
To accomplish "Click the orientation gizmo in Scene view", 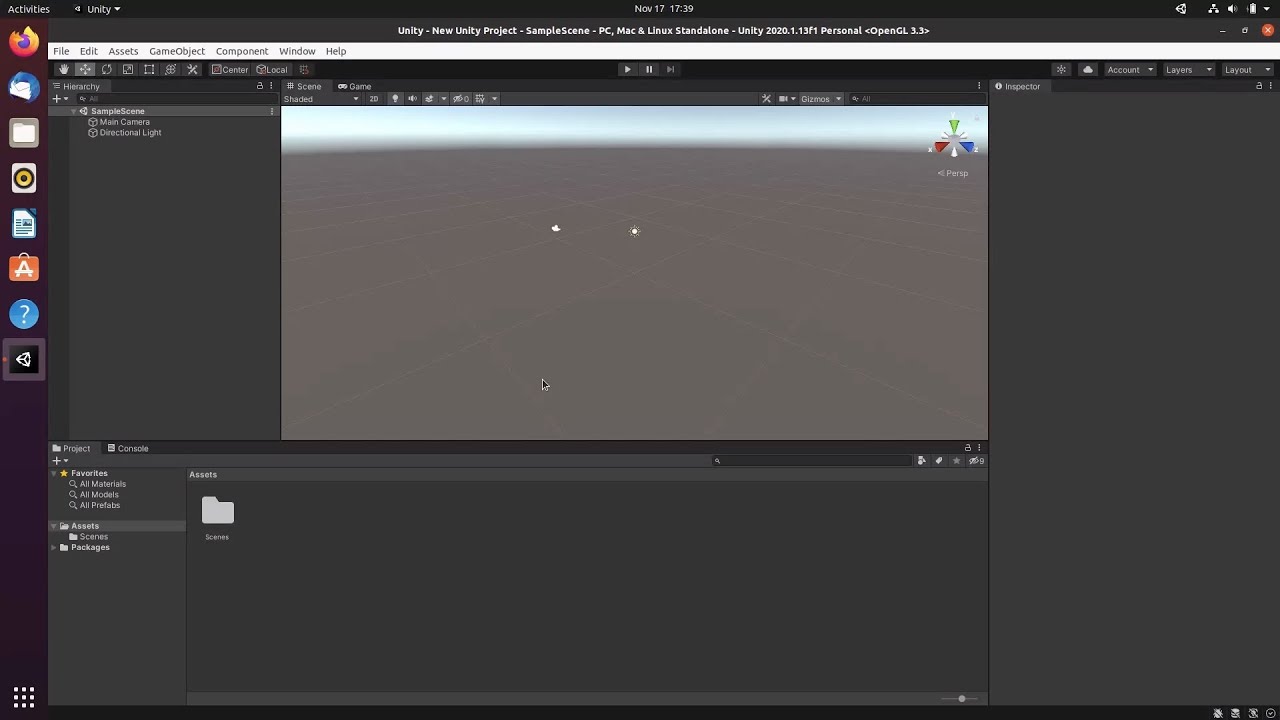I will click(954, 138).
